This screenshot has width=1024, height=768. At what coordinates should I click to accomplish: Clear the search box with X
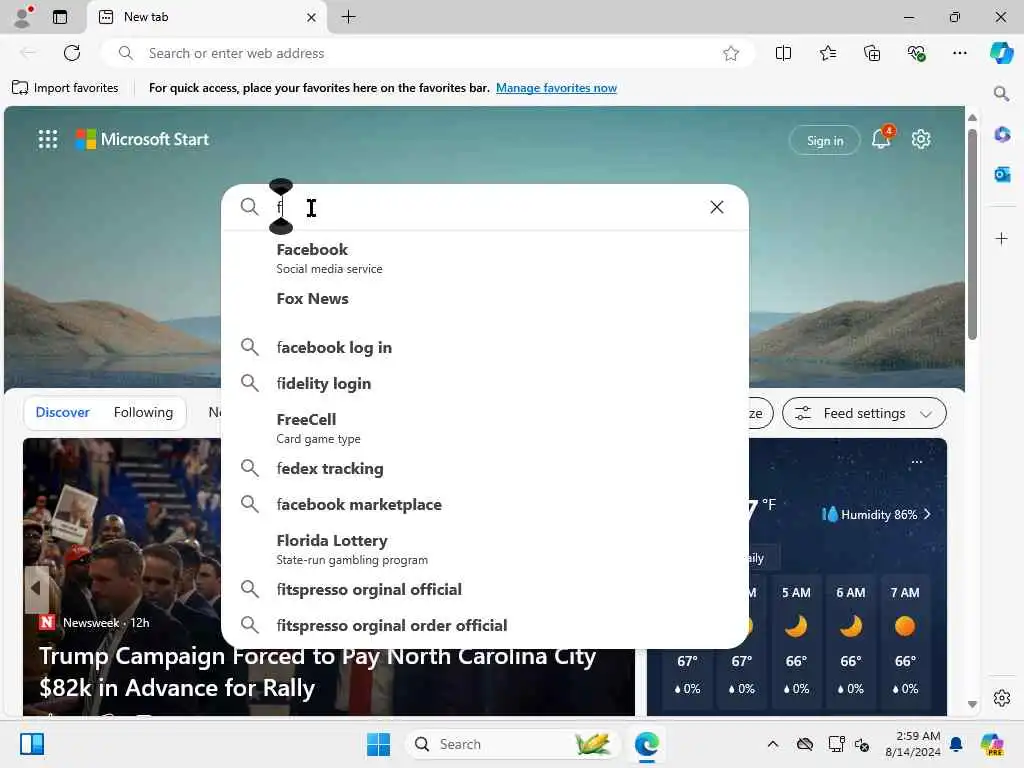(716, 207)
